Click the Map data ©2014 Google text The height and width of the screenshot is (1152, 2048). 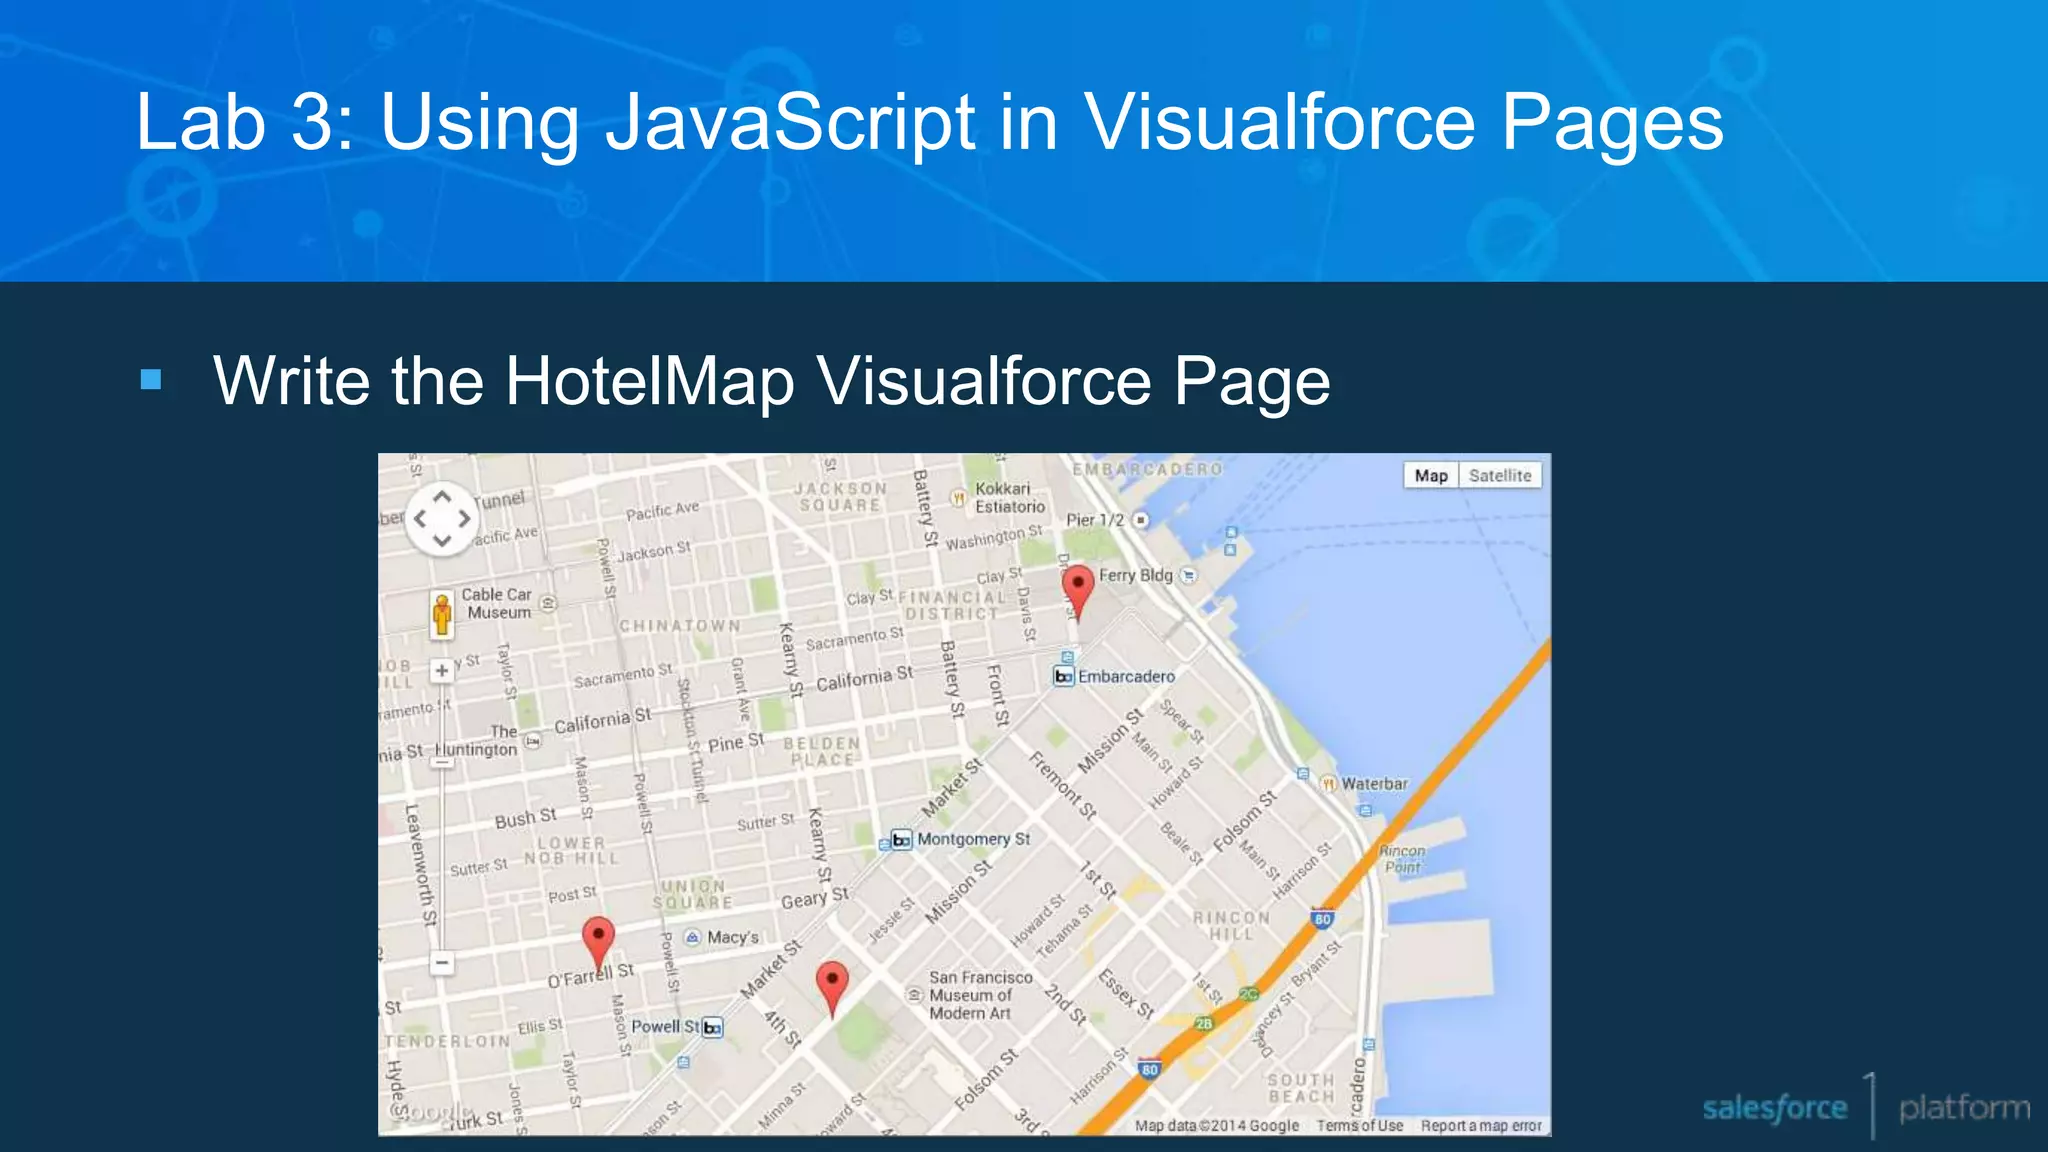click(x=1217, y=1126)
